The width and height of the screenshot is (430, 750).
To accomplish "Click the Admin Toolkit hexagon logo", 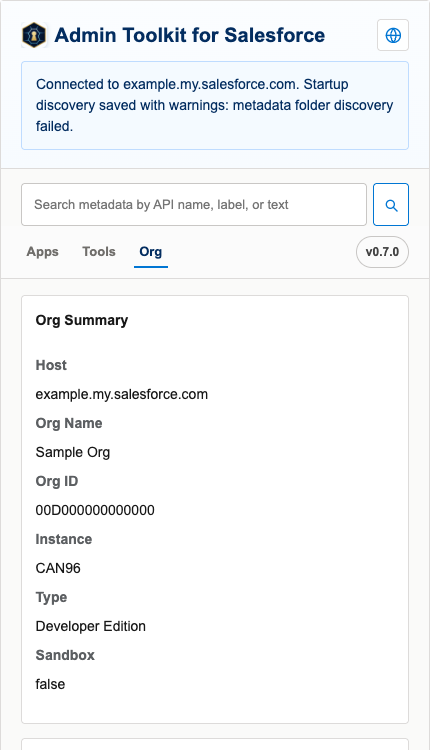I will [x=34, y=35].
